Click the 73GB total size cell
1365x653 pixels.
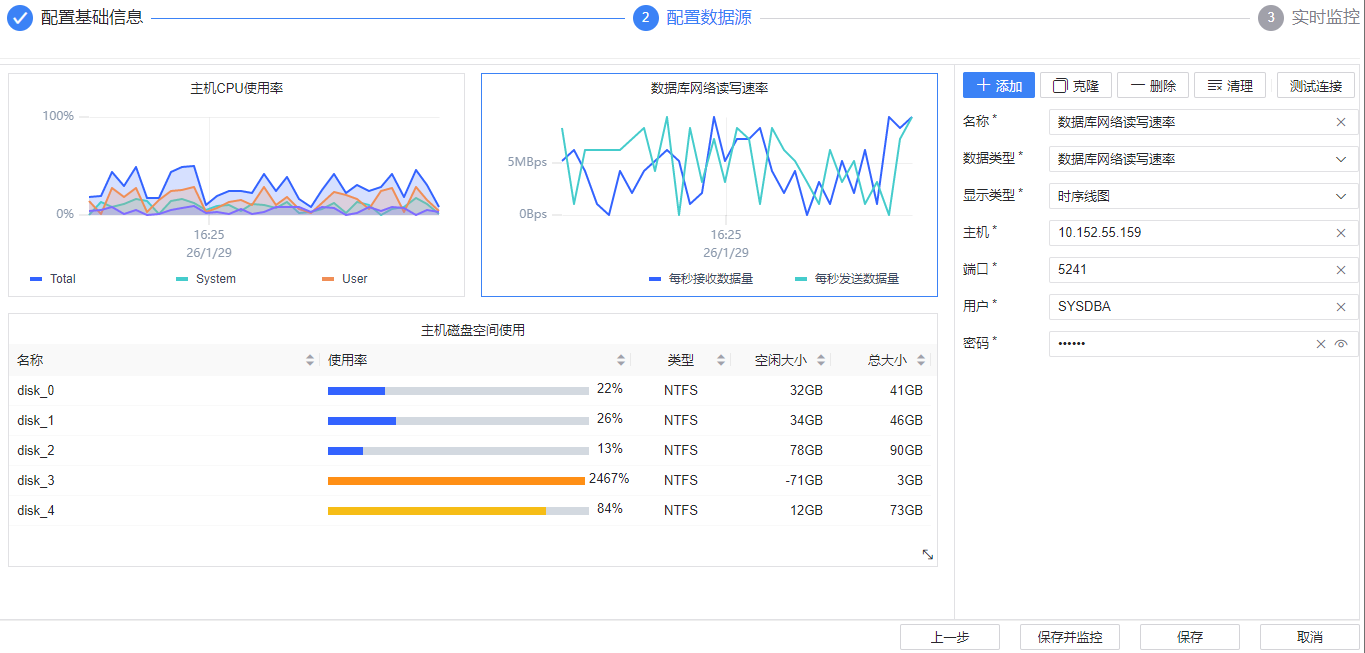(x=906, y=511)
